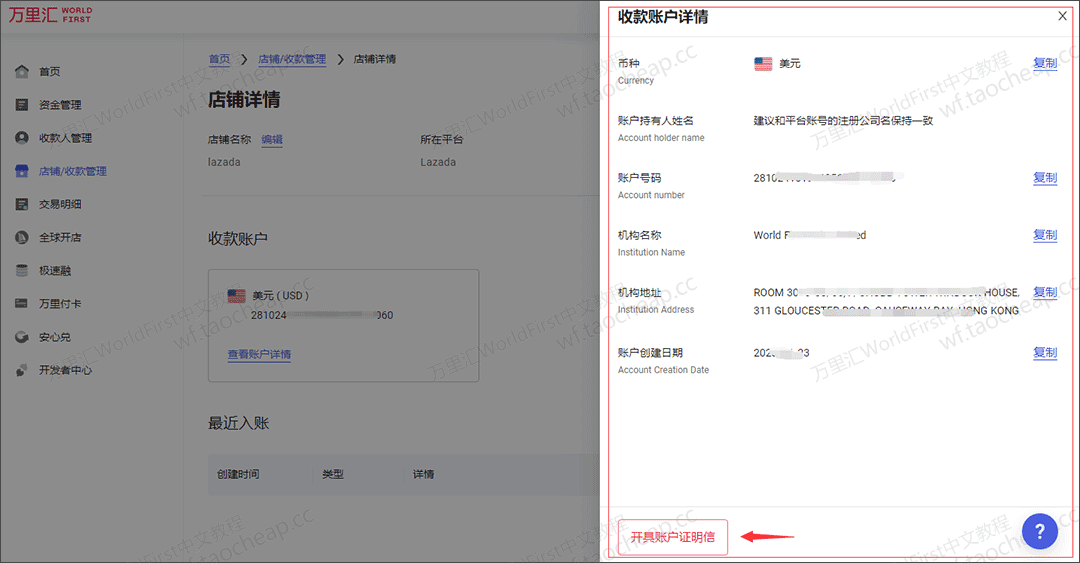Click the 极速融 sidebar icon
This screenshot has height=563, width=1080.
coord(22,270)
